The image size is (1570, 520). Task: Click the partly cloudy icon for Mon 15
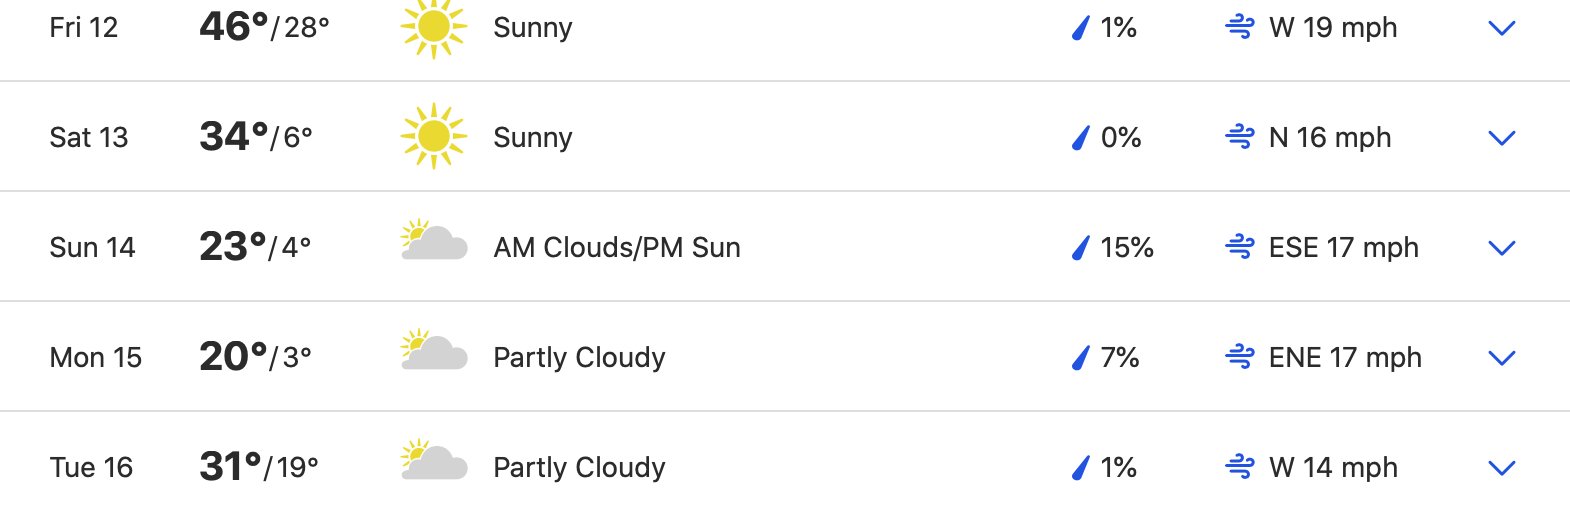tap(433, 351)
